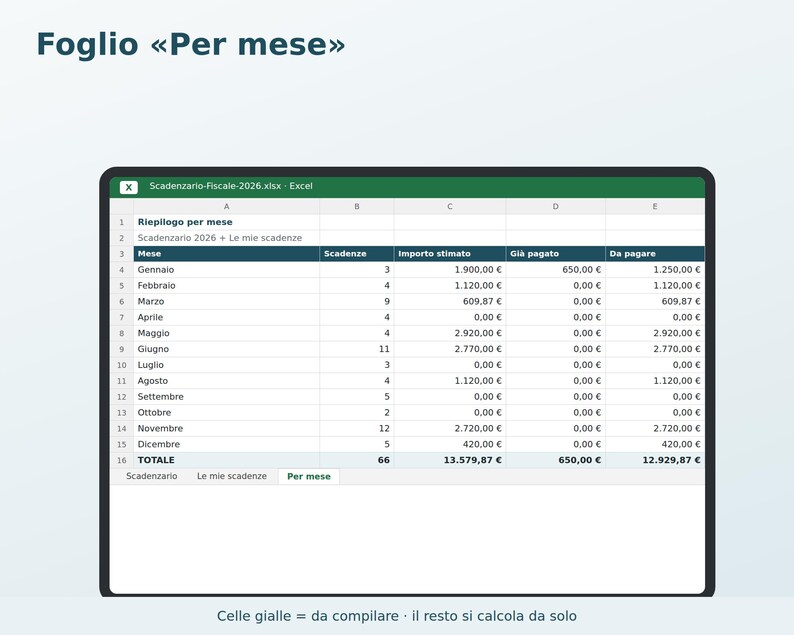794x635 pixels.
Task: Select the Settembre cell
Action: pyautogui.click(x=226, y=396)
